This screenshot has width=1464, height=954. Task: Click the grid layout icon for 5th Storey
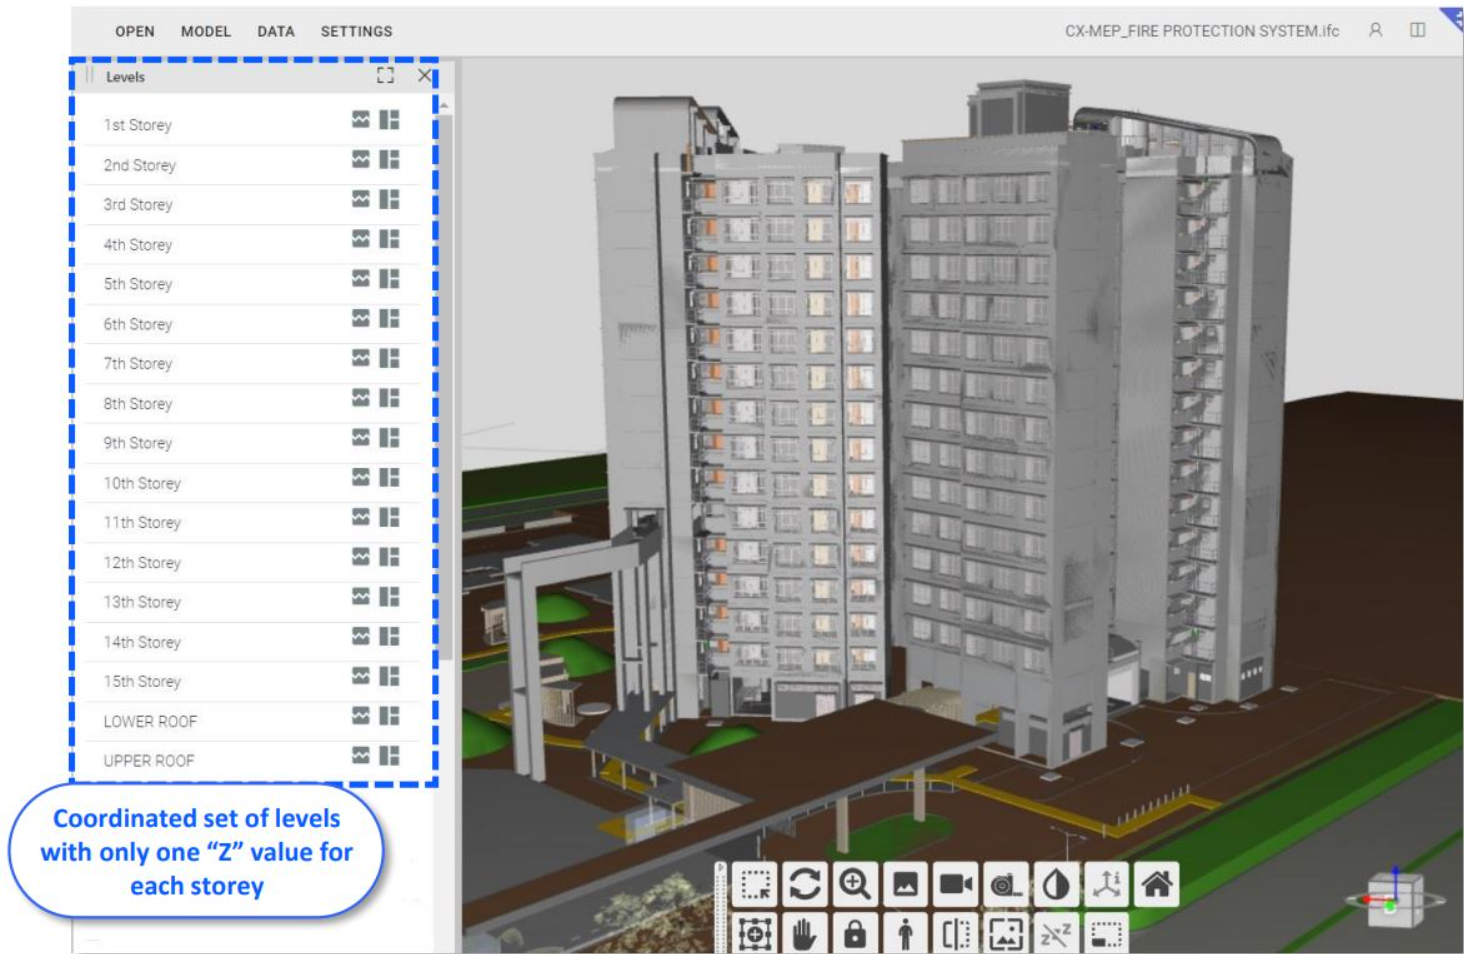pyautogui.click(x=390, y=279)
